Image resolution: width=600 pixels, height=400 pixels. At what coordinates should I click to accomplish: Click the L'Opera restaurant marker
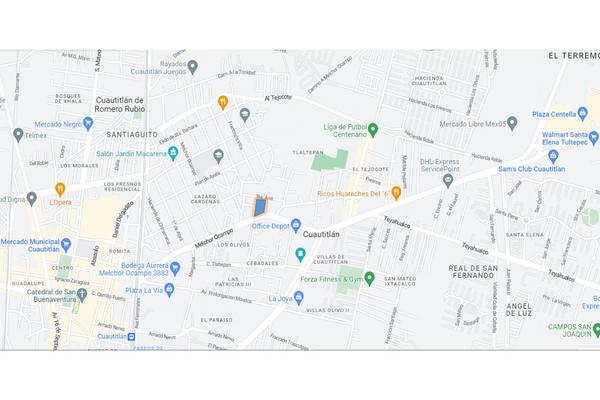(x=60, y=189)
